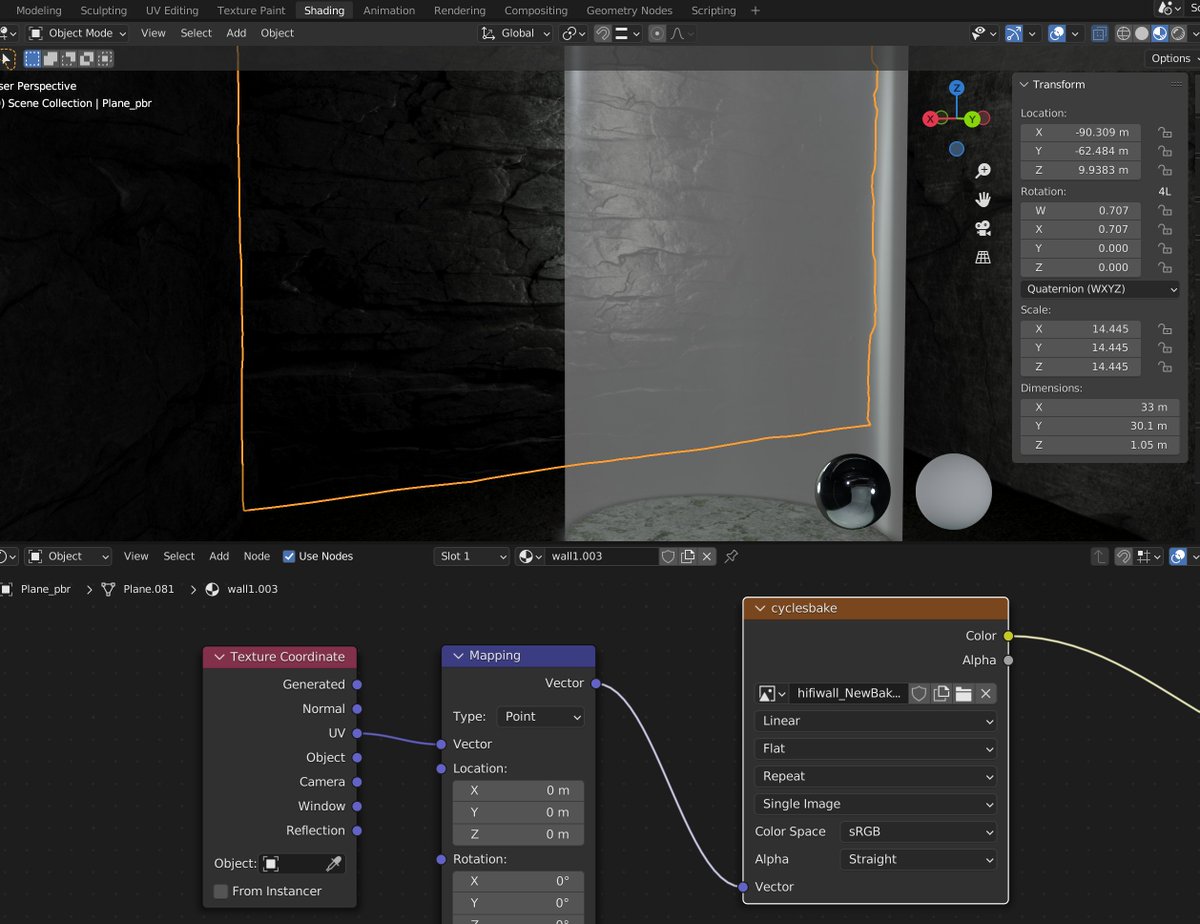Toggle proportional editing circle icon
The image size is (1200, 924).
pos(657,33)
